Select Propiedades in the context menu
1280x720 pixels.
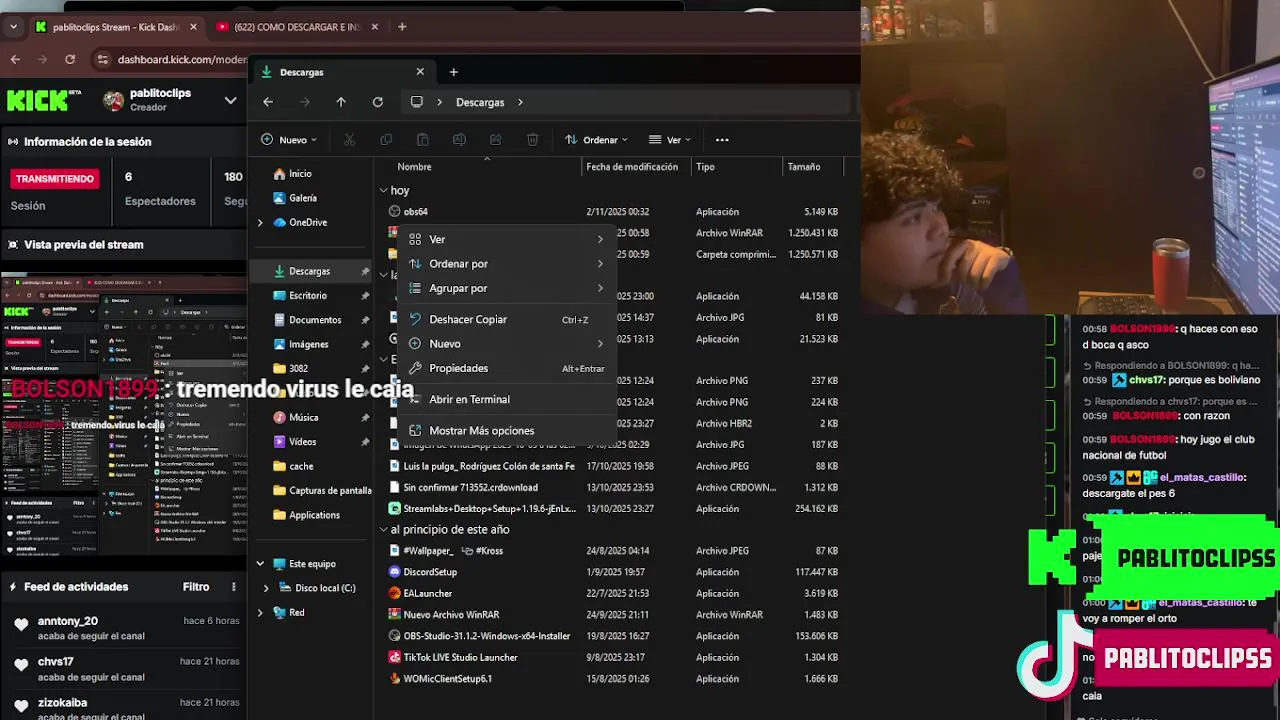[507, 368]
